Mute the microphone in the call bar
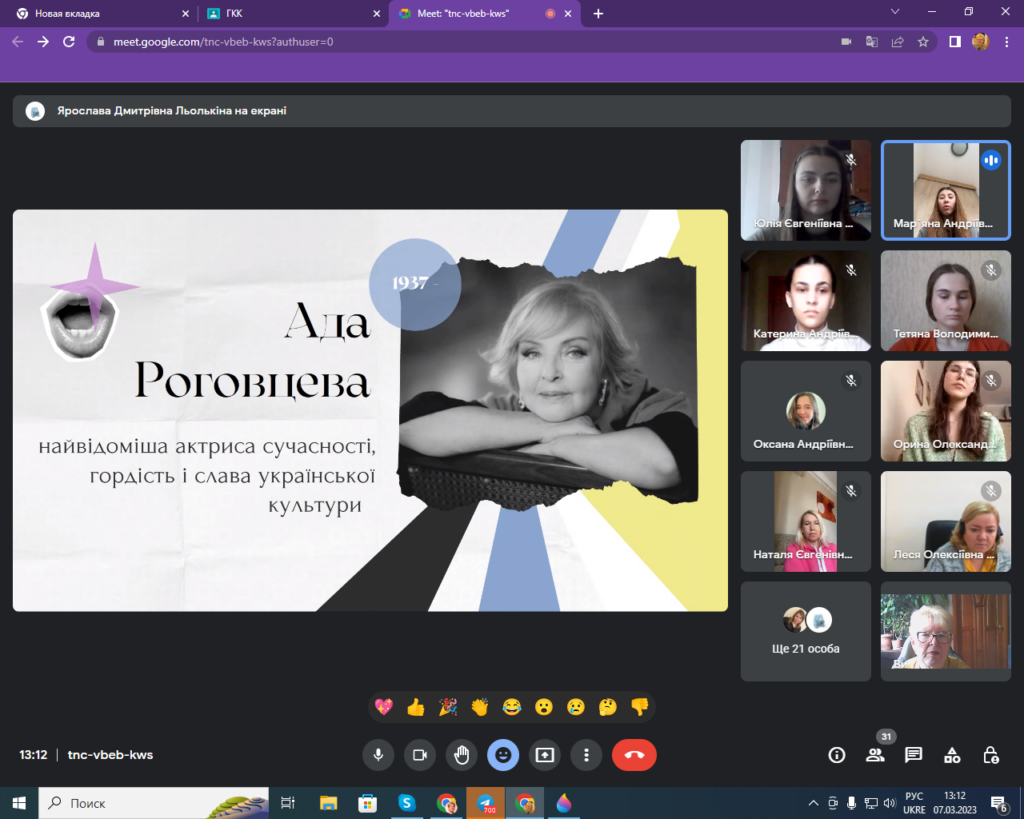The width and height of the screenshot is (1024, 819). pos(378,755)
